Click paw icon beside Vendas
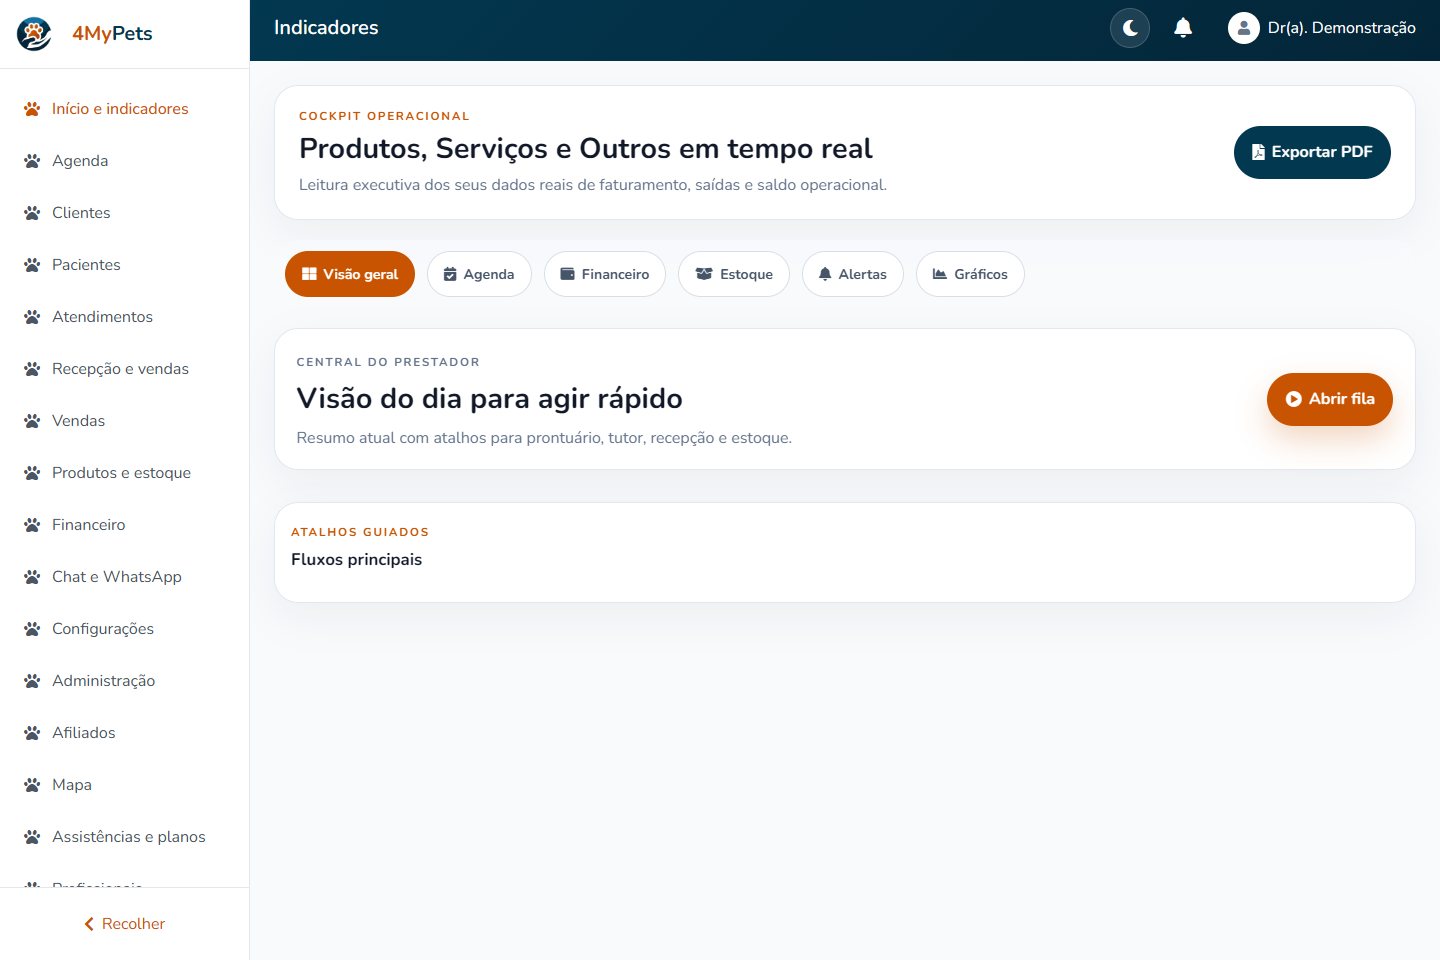Viewport: 1440px width, 960px height. click(32, 421)
